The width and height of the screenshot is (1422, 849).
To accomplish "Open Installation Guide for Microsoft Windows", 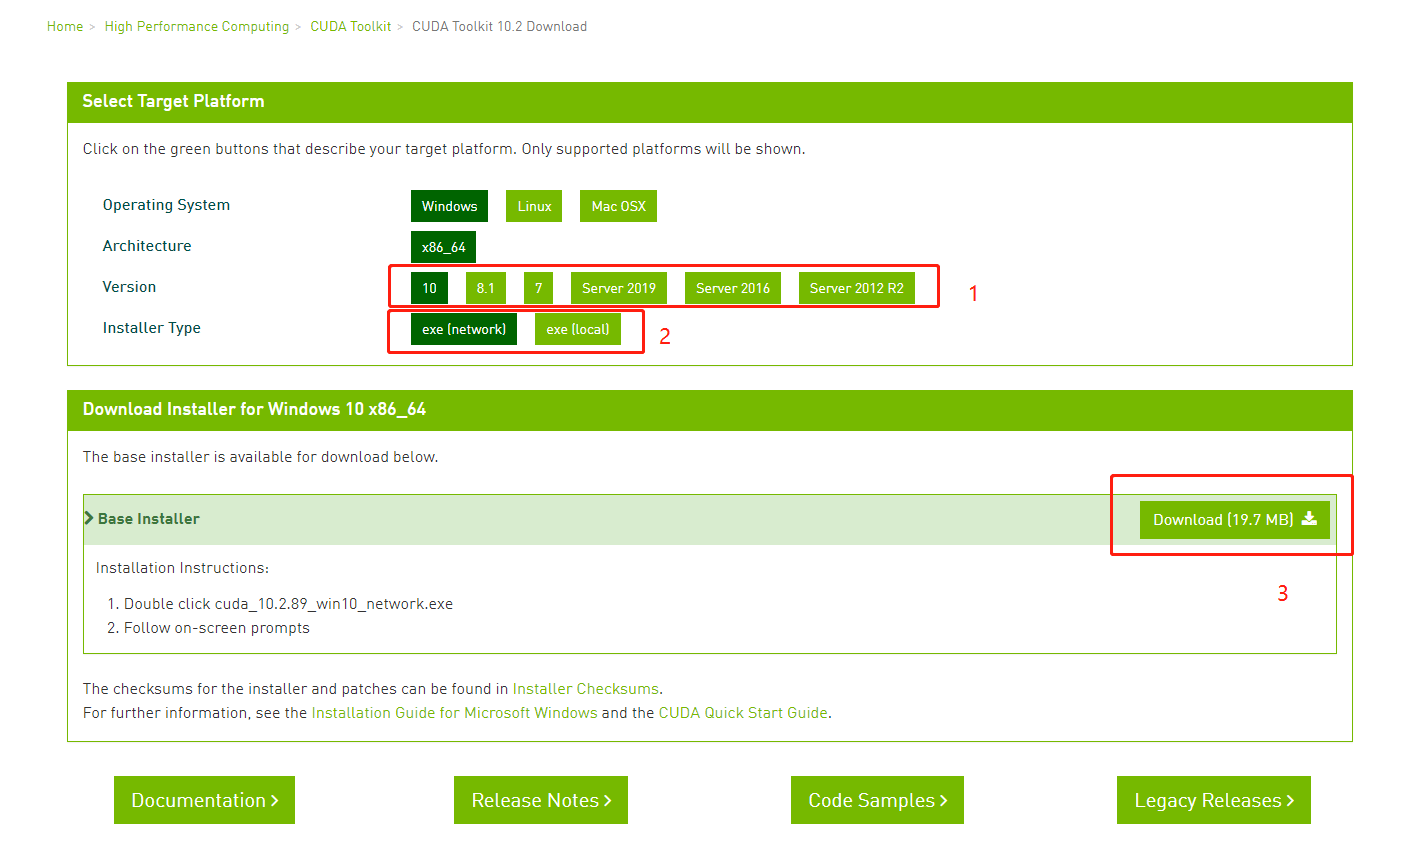I will click(454, 713).
